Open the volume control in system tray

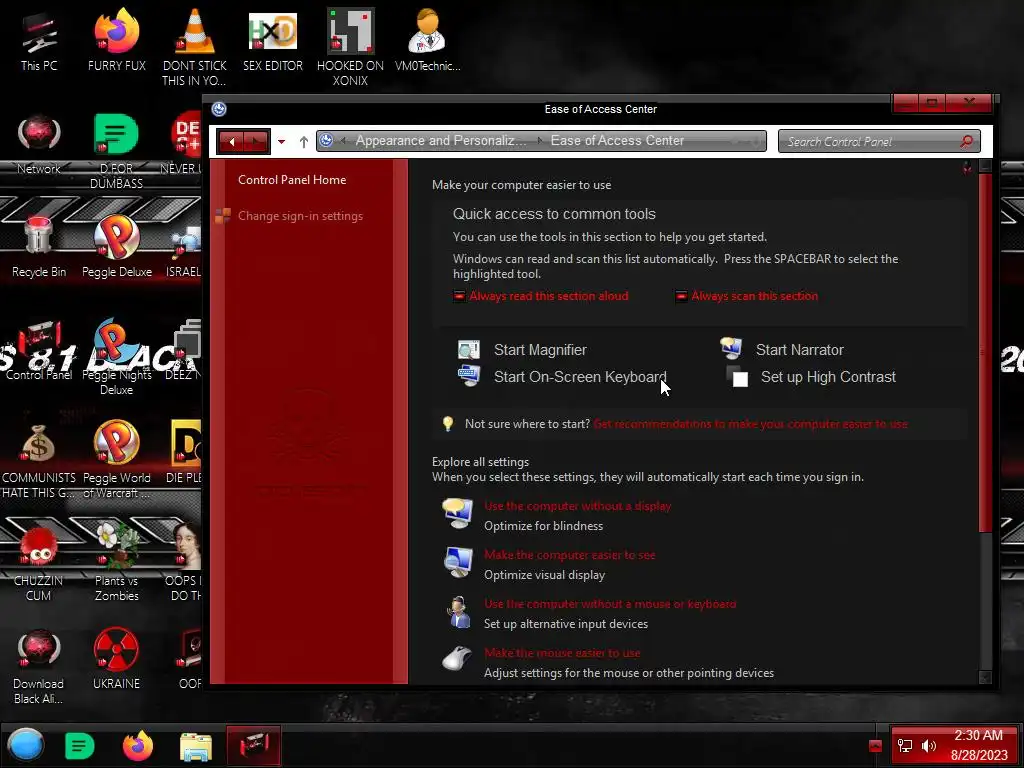pos(929,745)
